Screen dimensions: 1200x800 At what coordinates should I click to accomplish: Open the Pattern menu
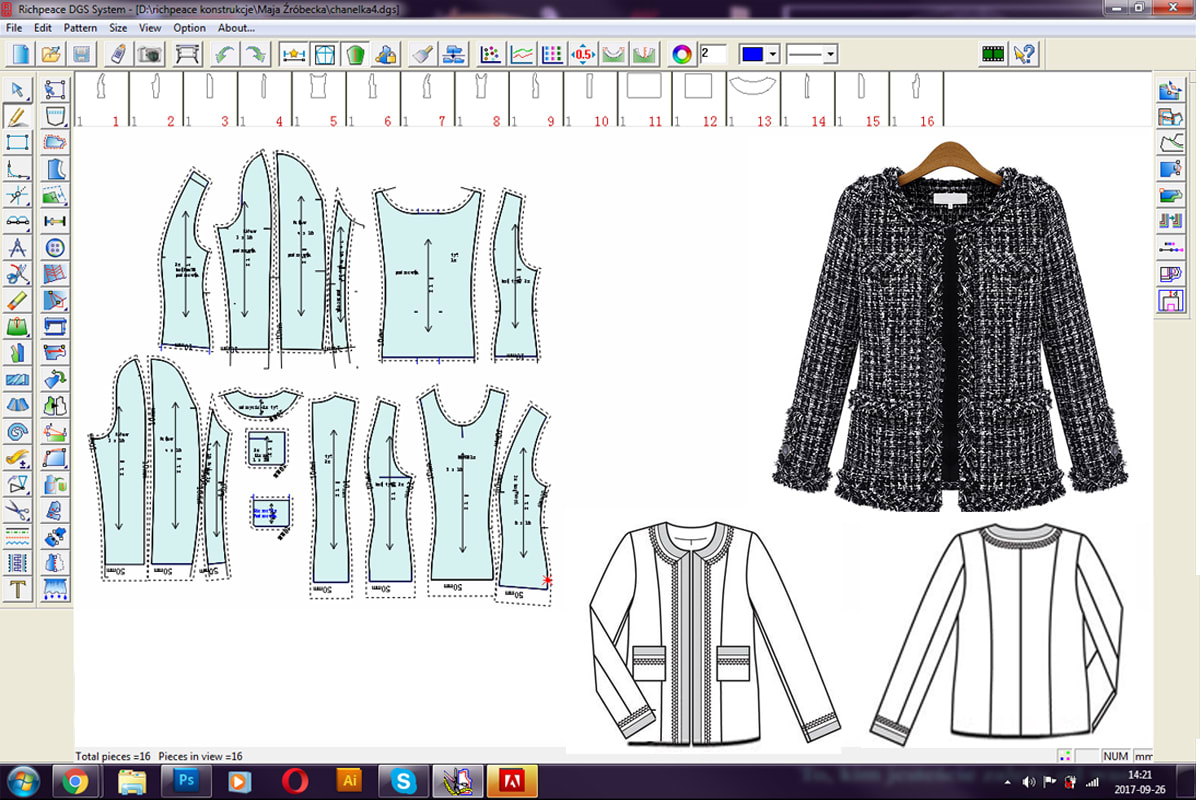tap(81, 28)
